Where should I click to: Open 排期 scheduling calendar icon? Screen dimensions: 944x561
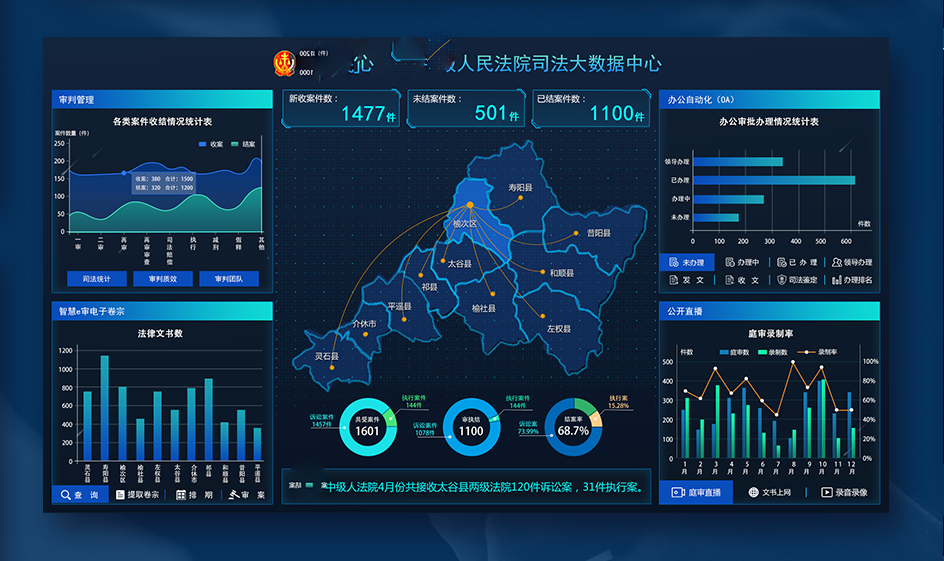181,495
